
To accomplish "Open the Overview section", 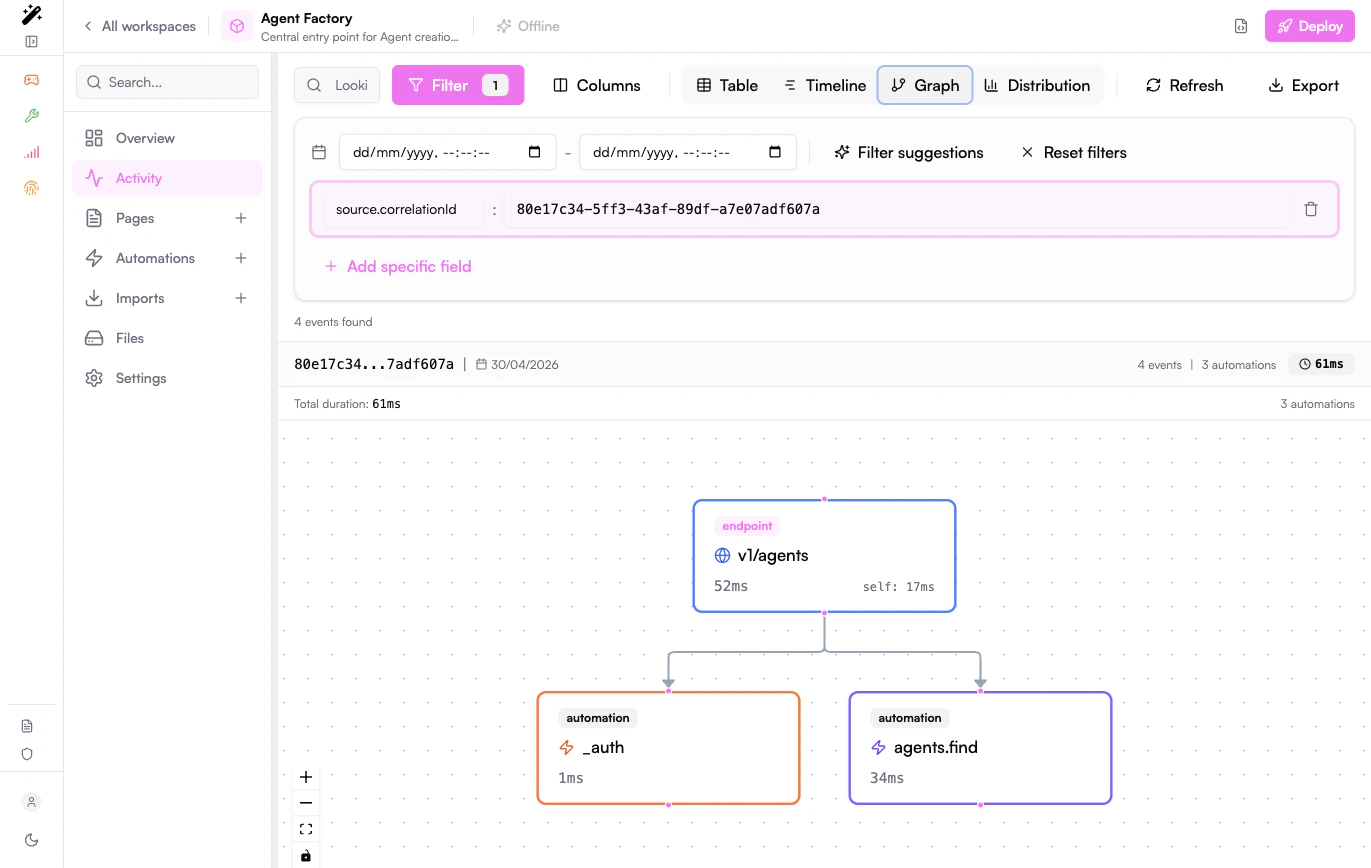I will click(x=167, y=138).
